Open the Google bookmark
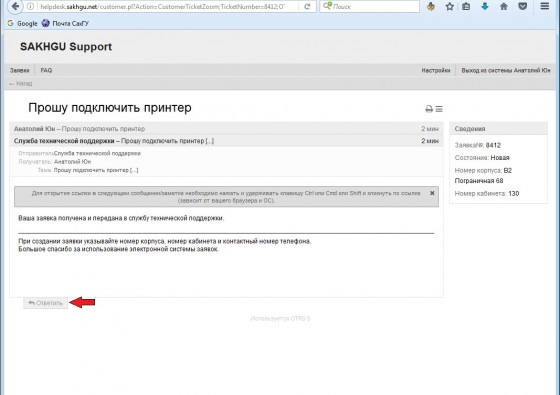The height and width of the screenshot is (395, 560). coord(22,23)
